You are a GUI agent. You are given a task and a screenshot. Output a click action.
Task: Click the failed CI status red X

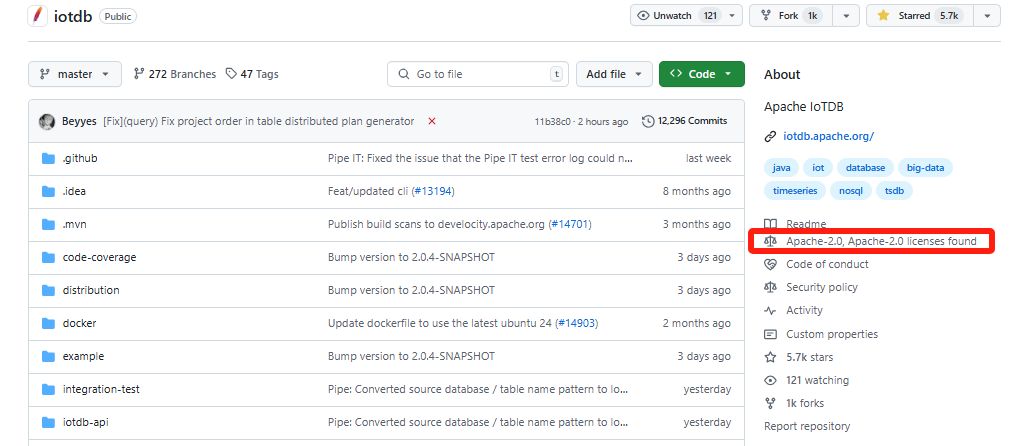tap(432, 121)
